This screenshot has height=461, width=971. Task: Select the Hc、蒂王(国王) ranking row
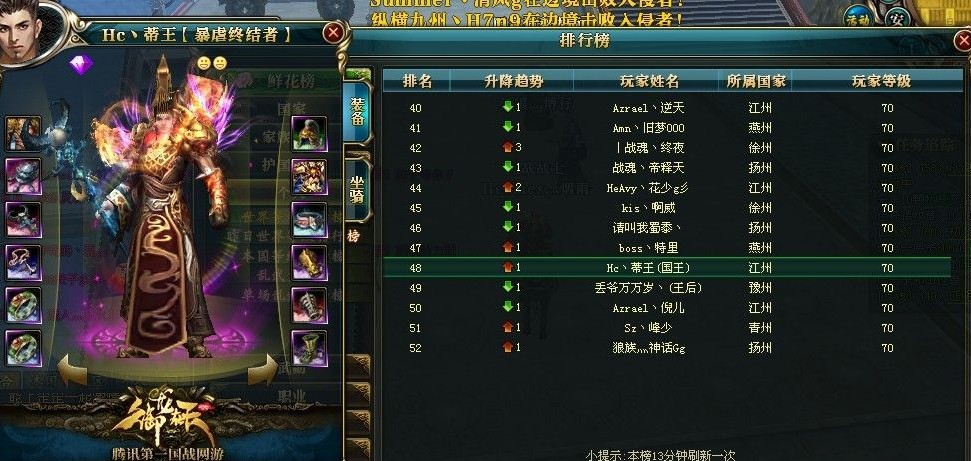click(x=667, y=268)
